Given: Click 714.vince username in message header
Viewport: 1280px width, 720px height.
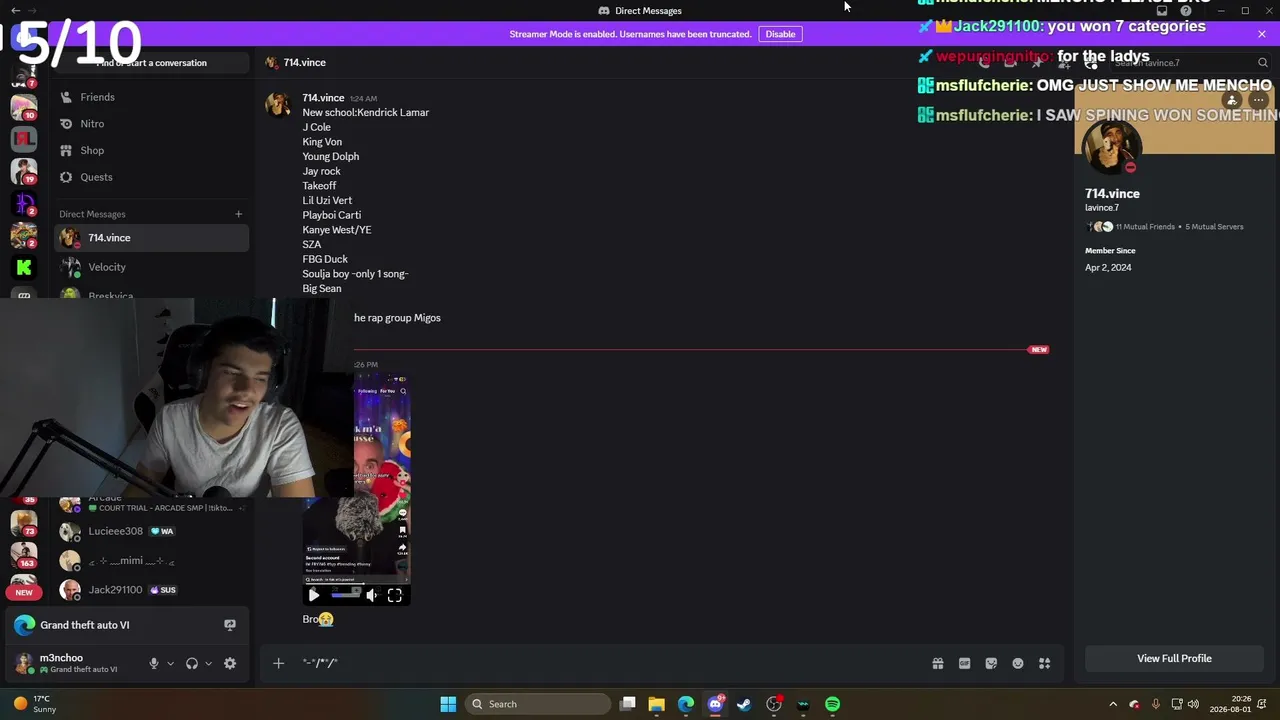Looking at the screenshot, I should coord(323,98).
